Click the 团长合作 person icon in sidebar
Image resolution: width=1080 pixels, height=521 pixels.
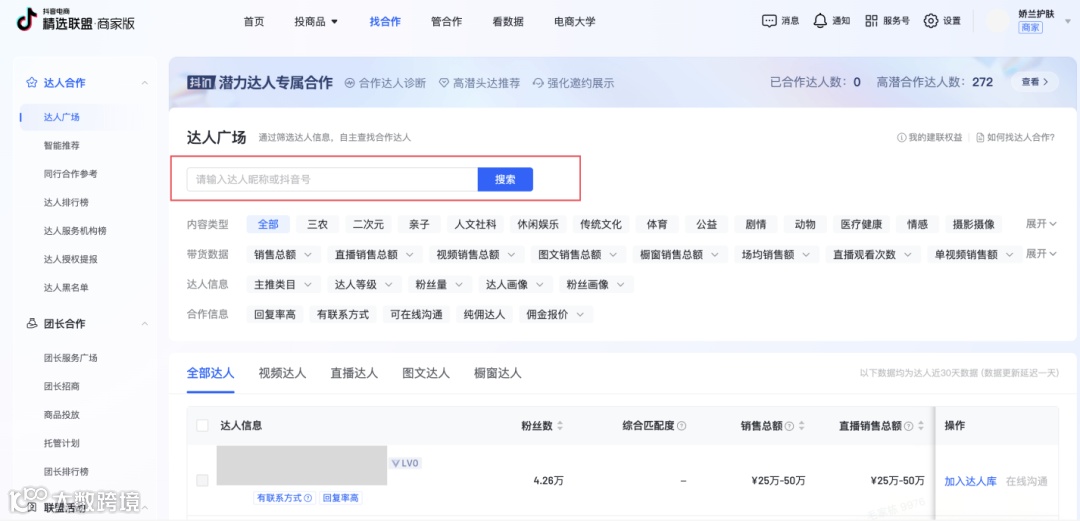(31, 323)
